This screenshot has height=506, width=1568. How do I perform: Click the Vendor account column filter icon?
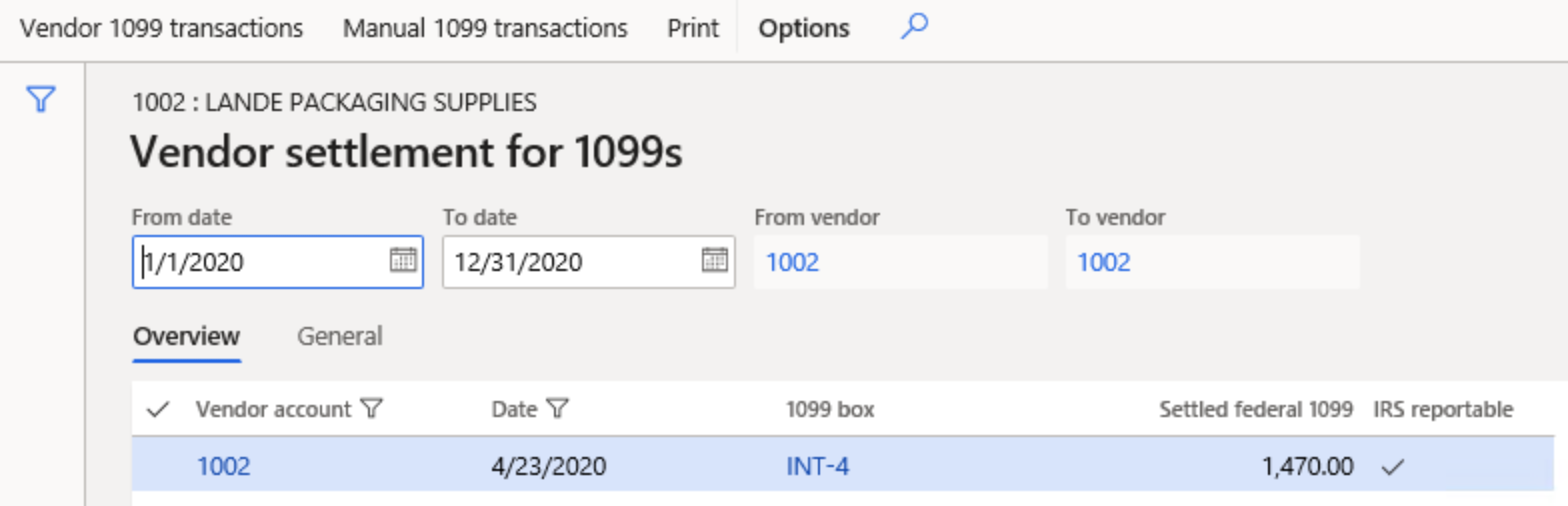(371, 409)
